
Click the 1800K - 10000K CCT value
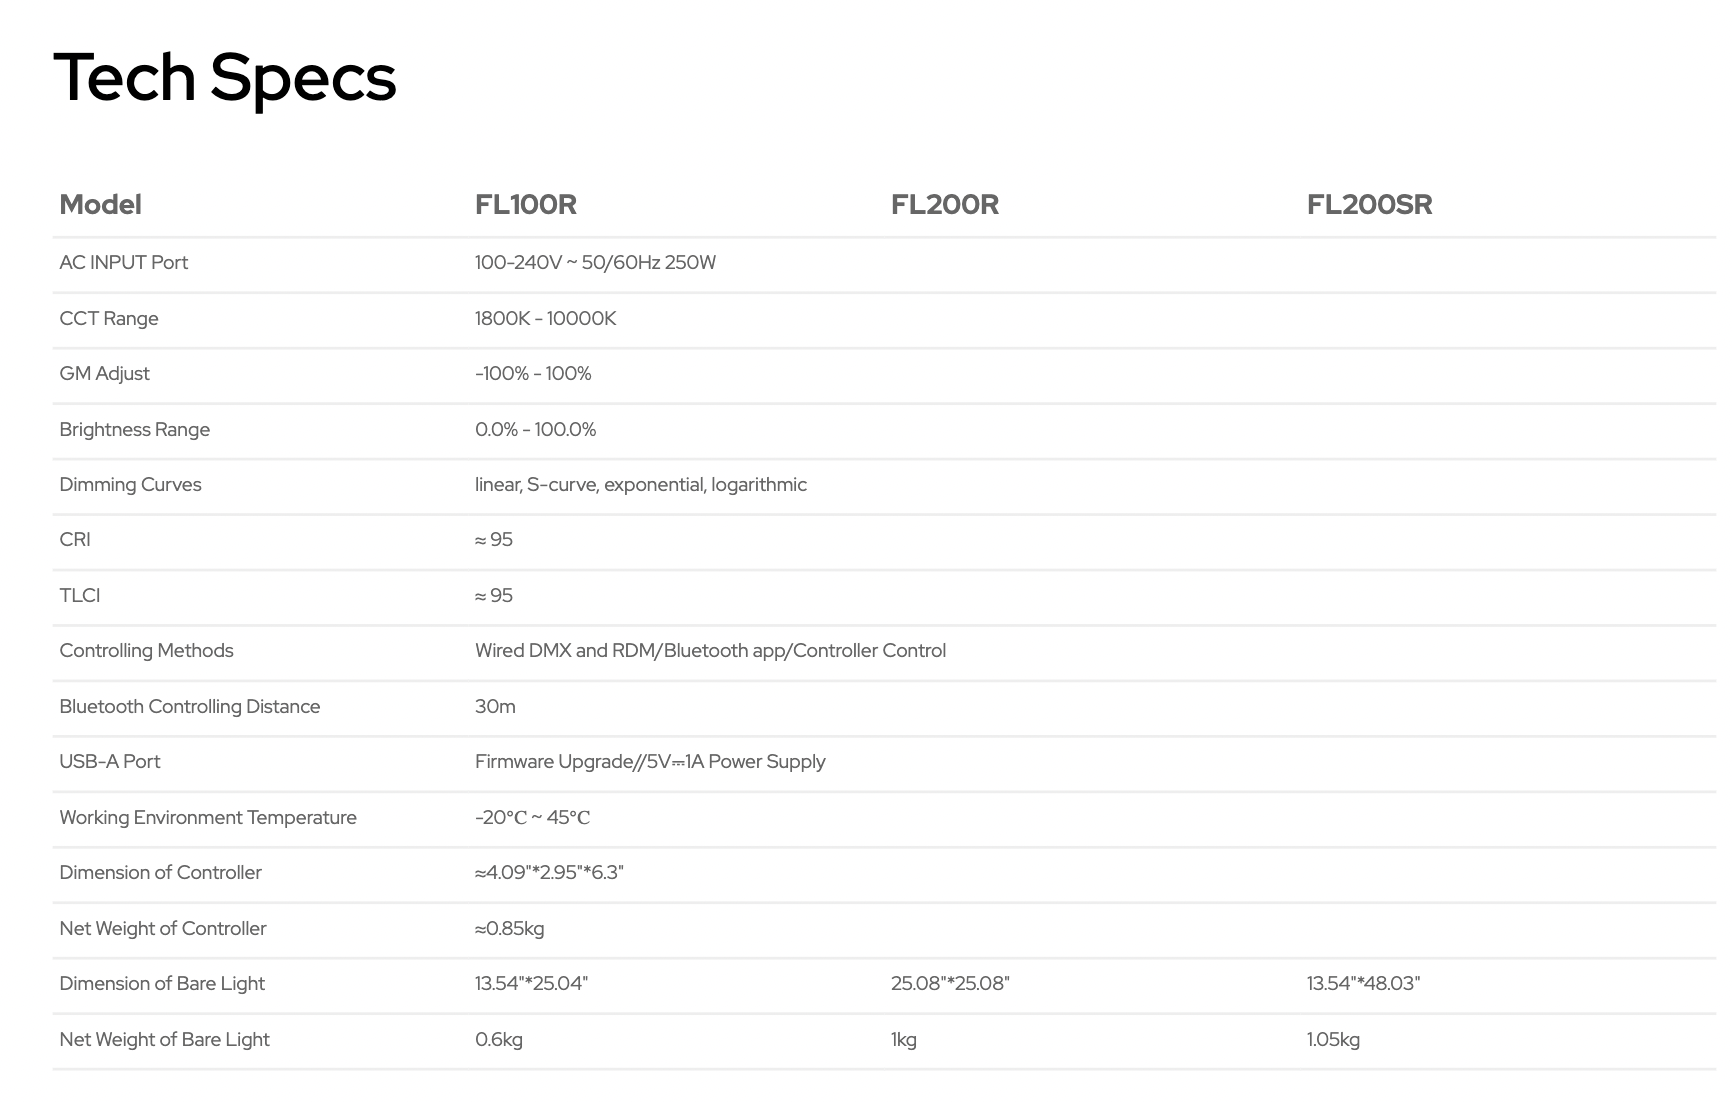(545, 319)
